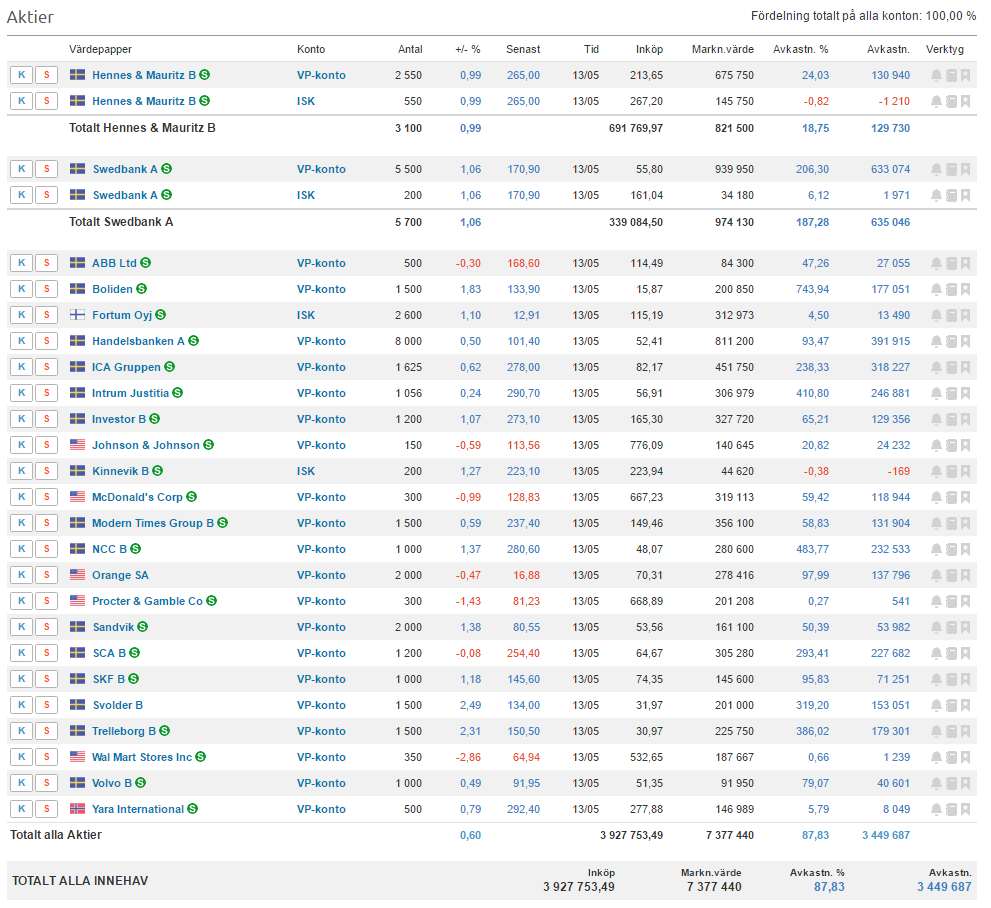991x908 pixels.
Task: Open the Intrum Justitia stock link
Action: 130,393
